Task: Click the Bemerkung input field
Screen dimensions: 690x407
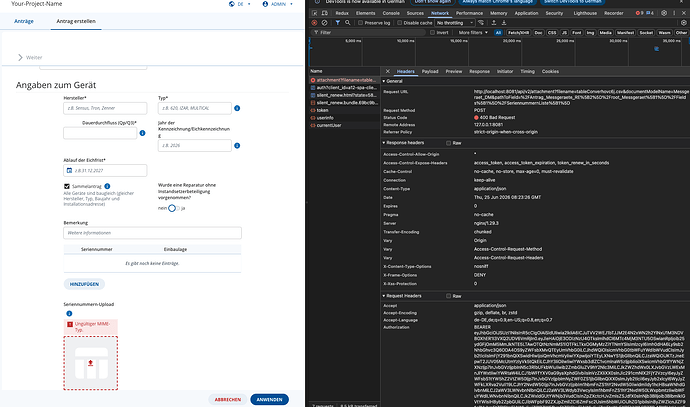Action: pos(152,233)
